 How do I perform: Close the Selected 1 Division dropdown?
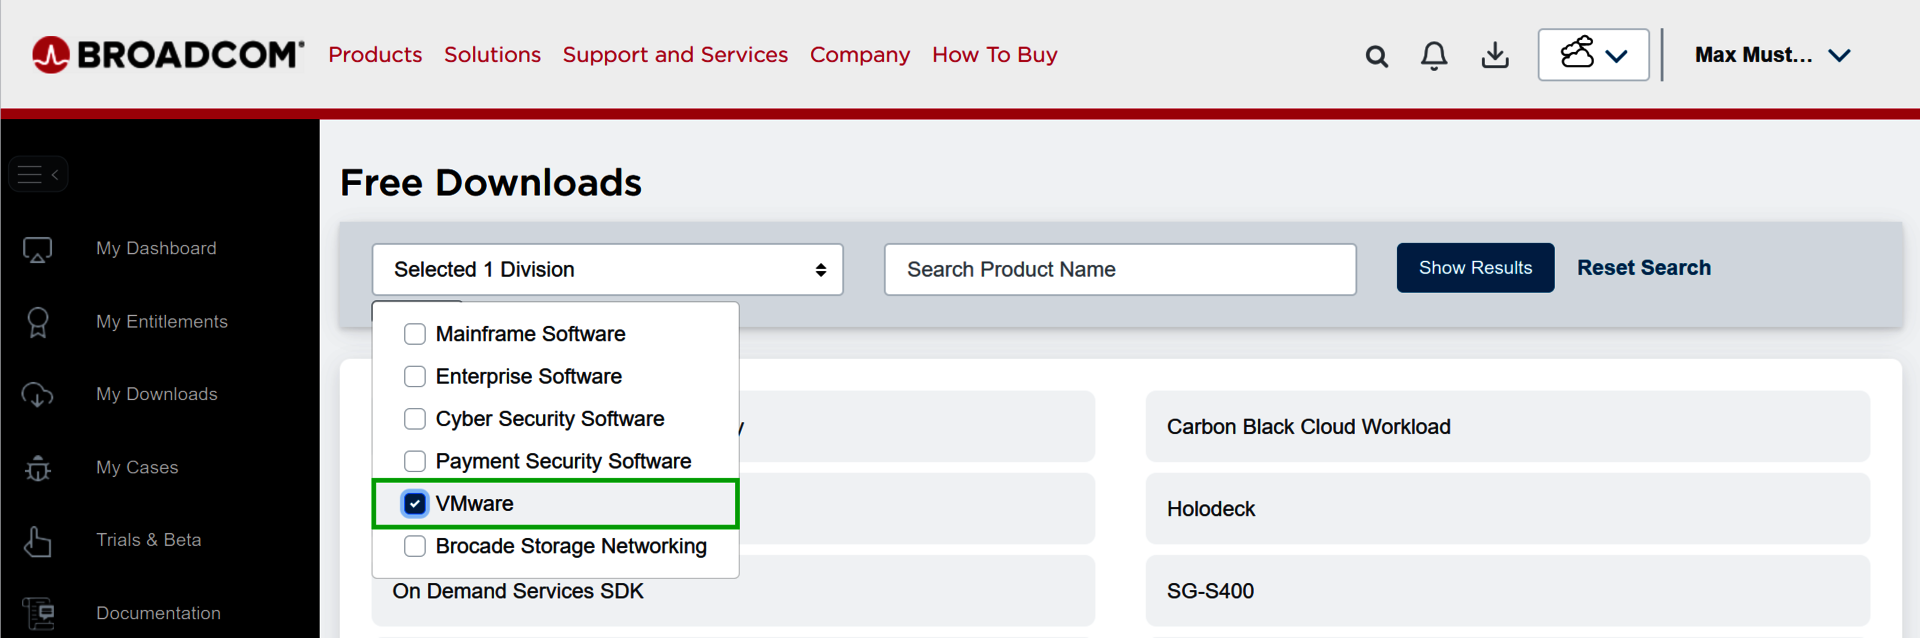coord(607,269)
